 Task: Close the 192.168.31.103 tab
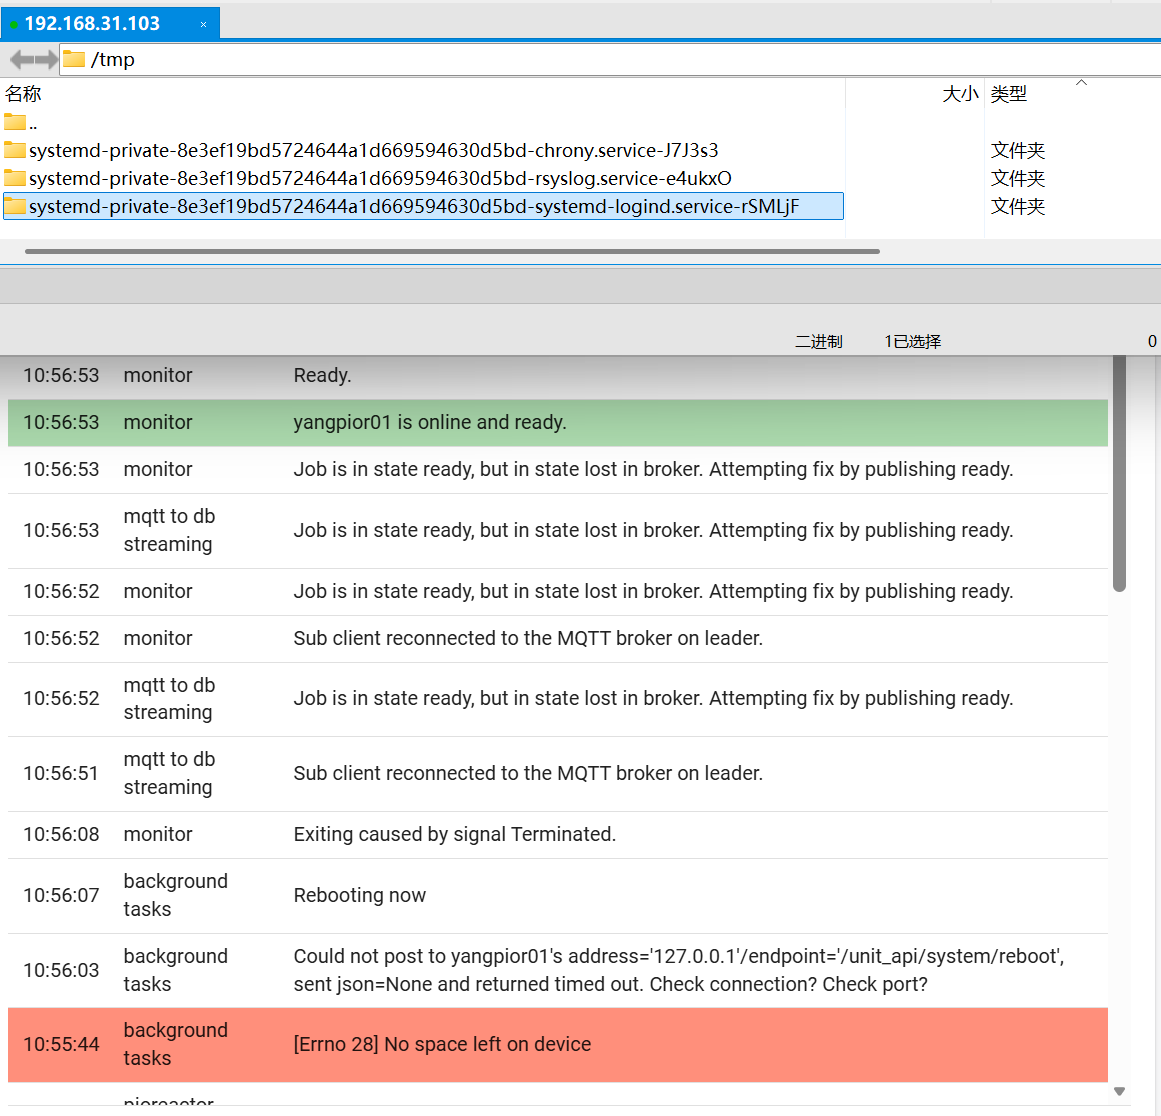click(x=203, y=24)
